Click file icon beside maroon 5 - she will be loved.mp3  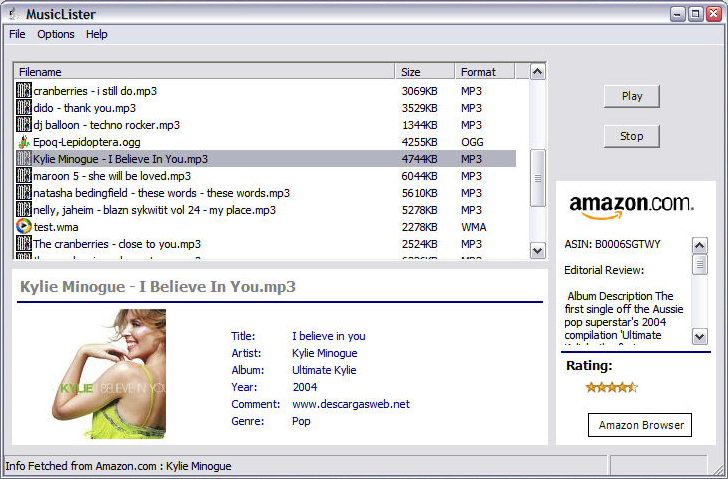click(x=24, y=176)
